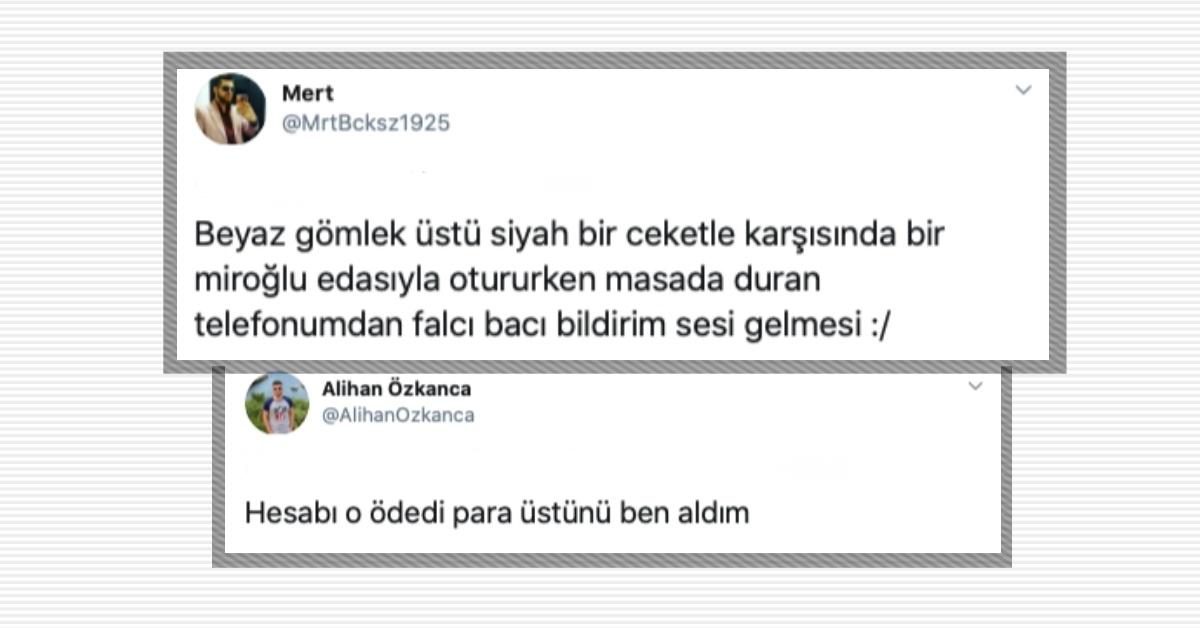The image size is (1200, 628).
Task: Click the display name Alihan Özkanca
Action: click(396, 389)
